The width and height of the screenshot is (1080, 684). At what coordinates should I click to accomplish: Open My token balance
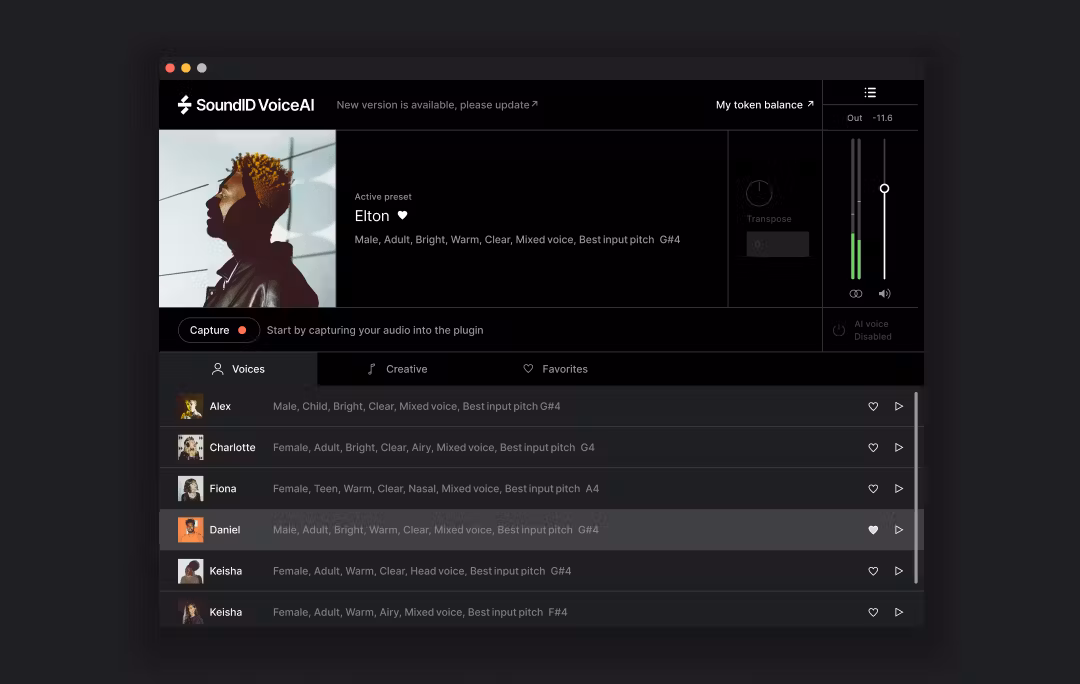pos(764,104)
